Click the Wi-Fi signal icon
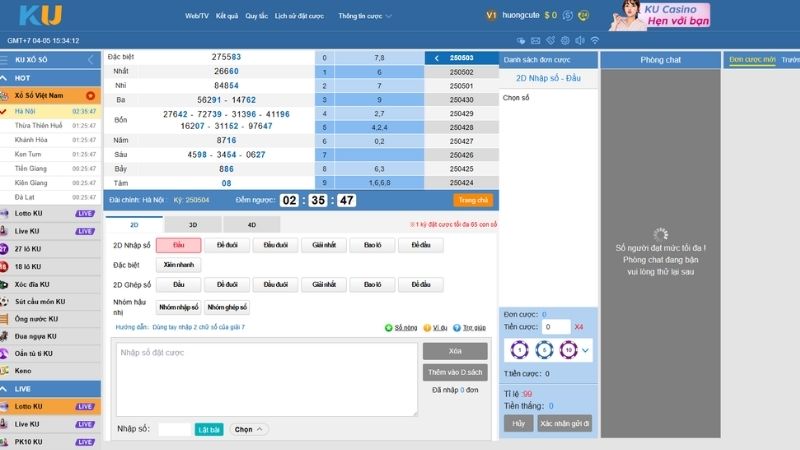The height and width of the screenshot is (450, 800). (595, 40)
